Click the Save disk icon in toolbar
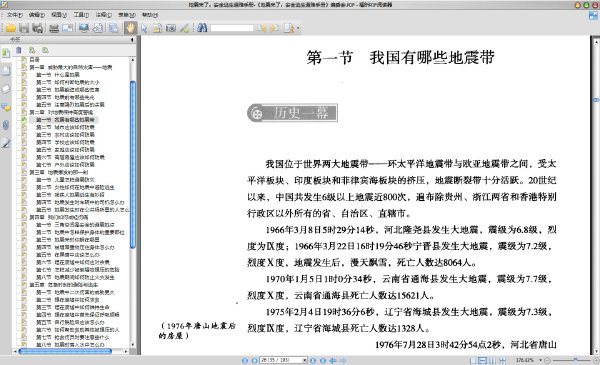 pos(24,28)
